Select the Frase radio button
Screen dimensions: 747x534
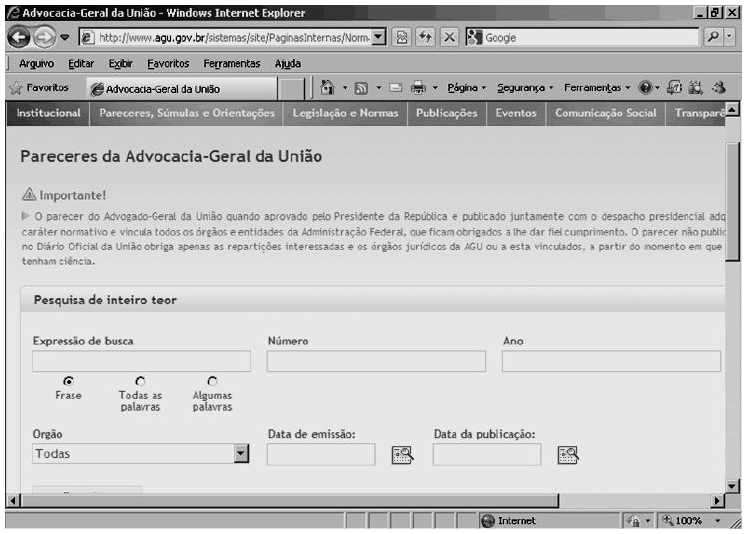(69, 381)
